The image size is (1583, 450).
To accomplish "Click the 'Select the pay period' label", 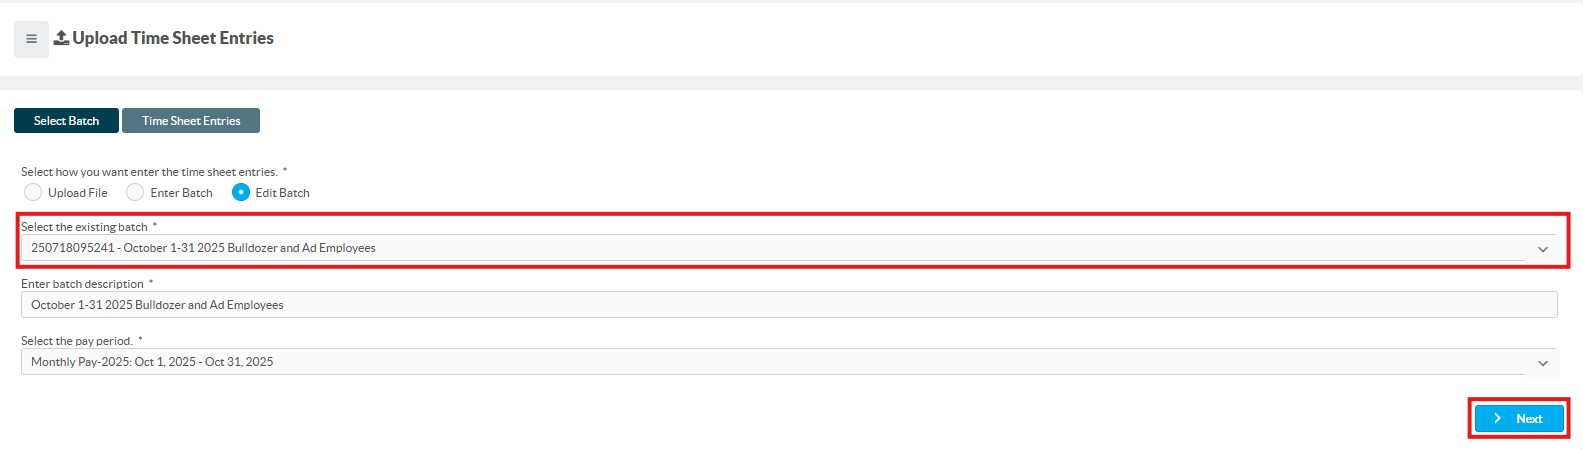I will [77, 341].
